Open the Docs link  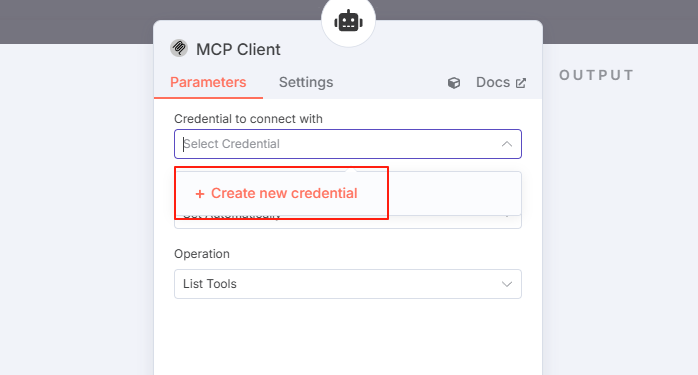(493, 82)
